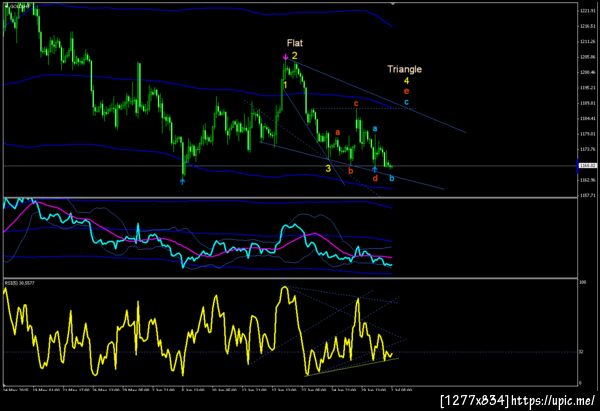Select the yellow wave label '1'

285,85
